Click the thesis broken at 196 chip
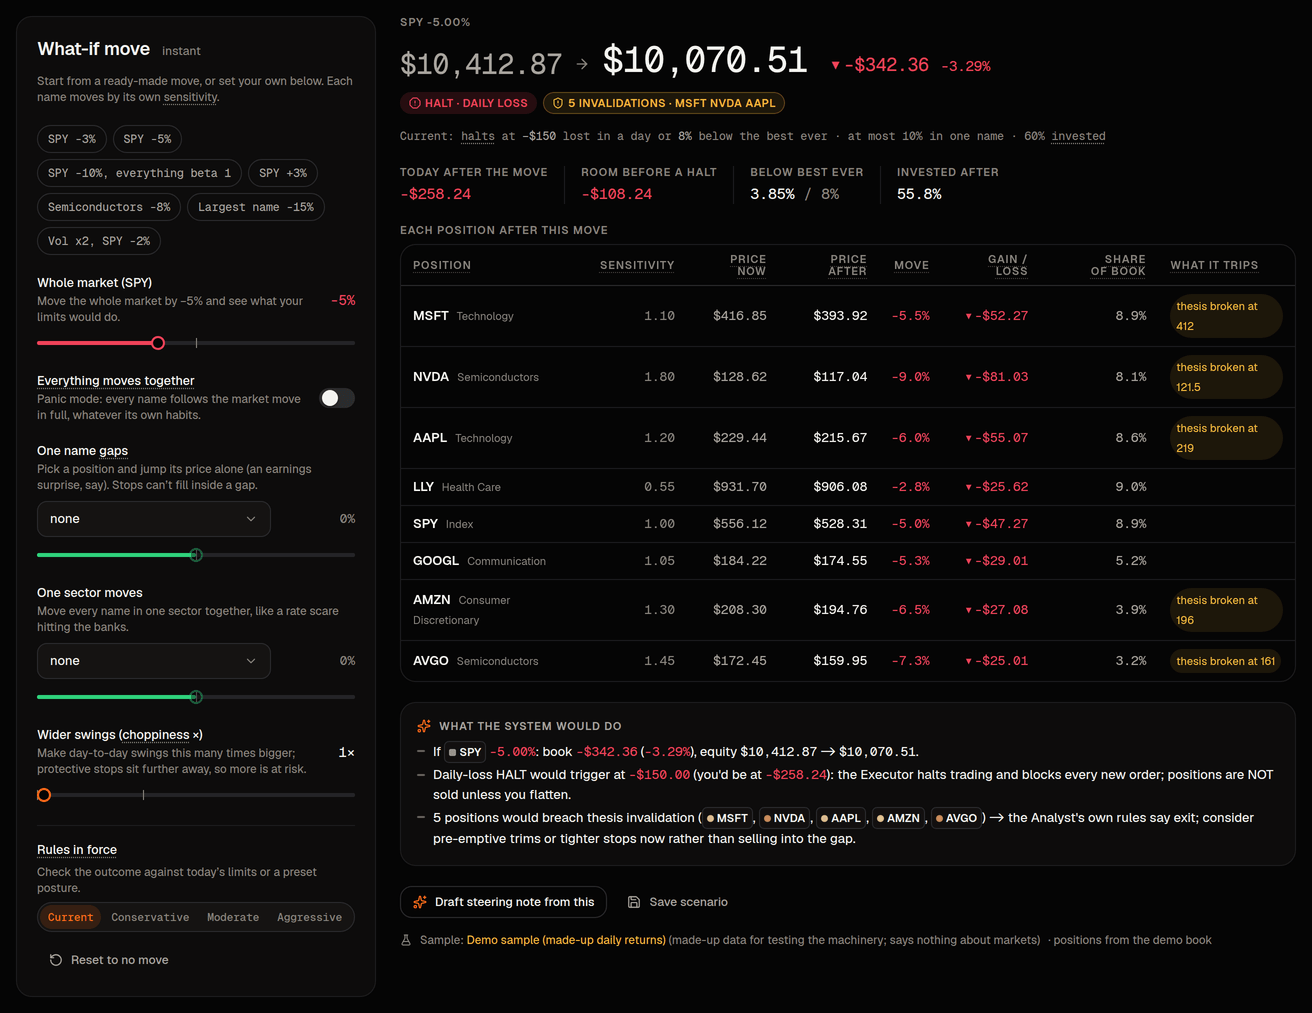This screenshot has width=1312, height=1013. tap(1226, 610)
